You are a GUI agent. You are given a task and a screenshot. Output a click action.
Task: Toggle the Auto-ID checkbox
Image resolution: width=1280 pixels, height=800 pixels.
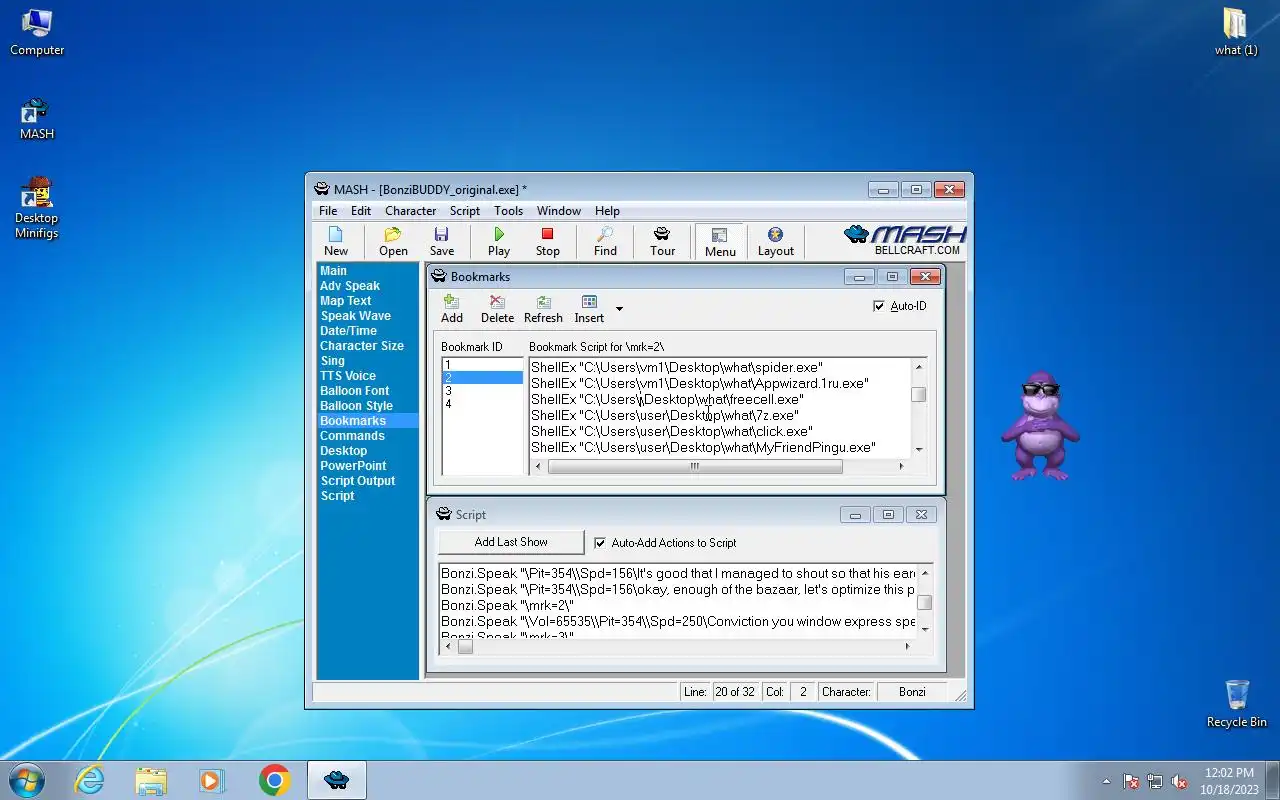879,306
